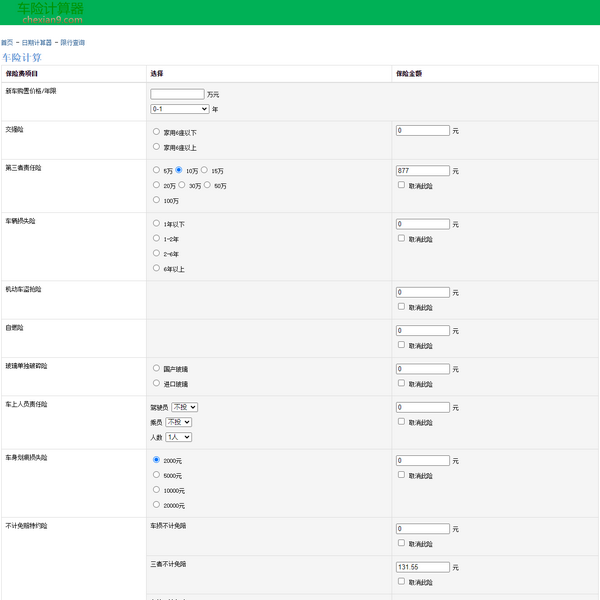Image resolution: width=600 pixels, height=600 pixels.
Task: Select 100万 third-party liability option
Action: [x=156, y=200]
